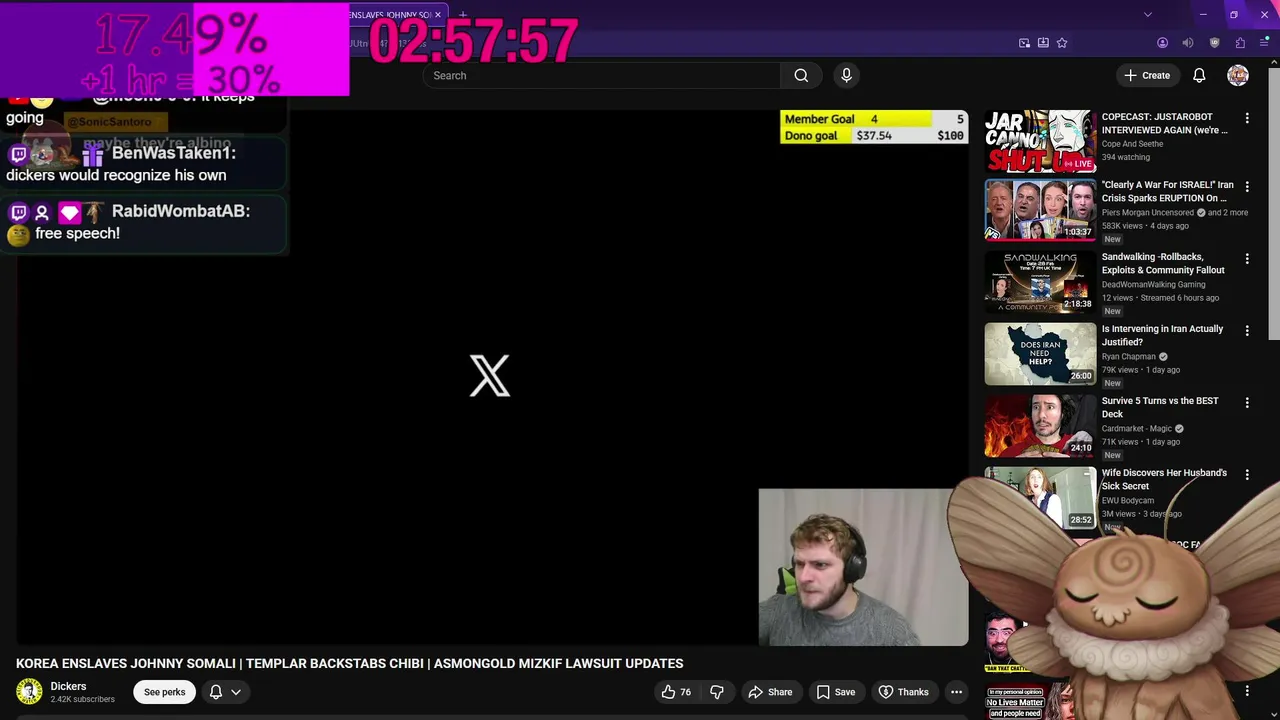Open the Piers Morgan 1:03:37 thumbnail
1280x720 pixels.
coord(1040,210)
